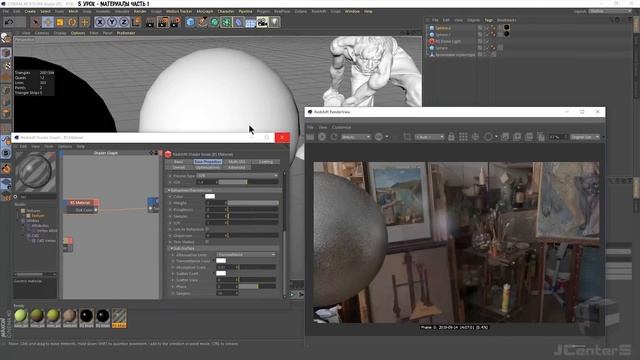This screenshot has width=640, height=360.
Task: Open viewport Options menu
Action: pos(78,33)
